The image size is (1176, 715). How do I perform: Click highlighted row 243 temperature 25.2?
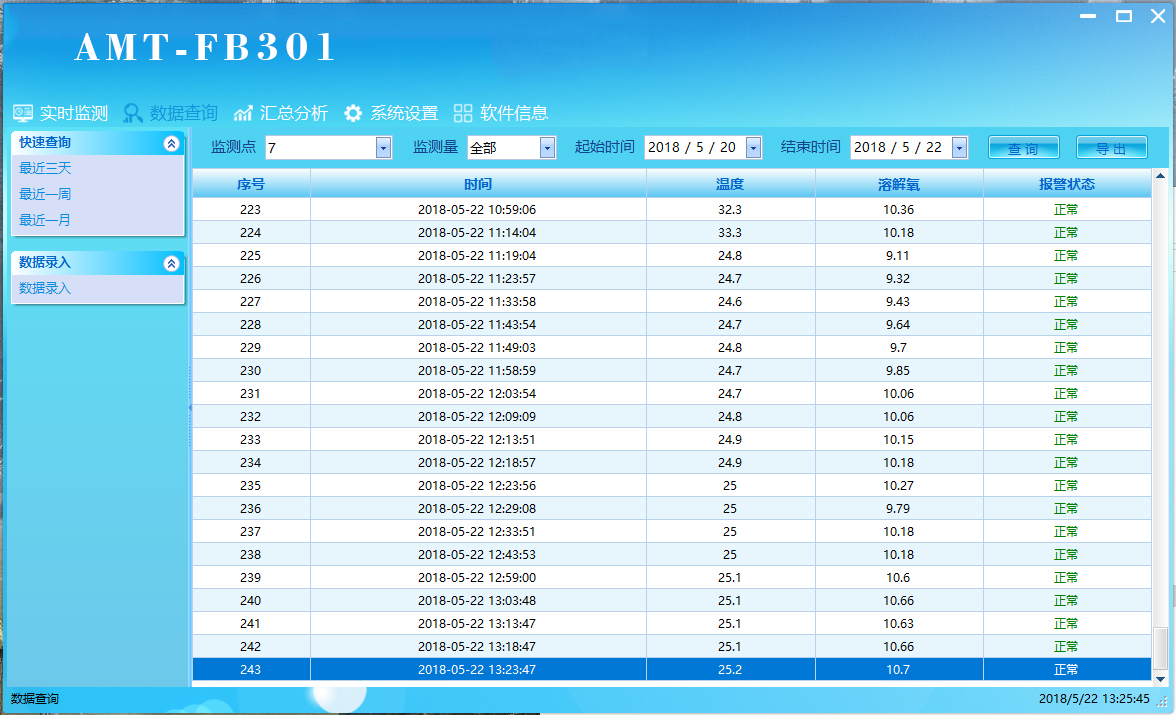coord(730,670)
